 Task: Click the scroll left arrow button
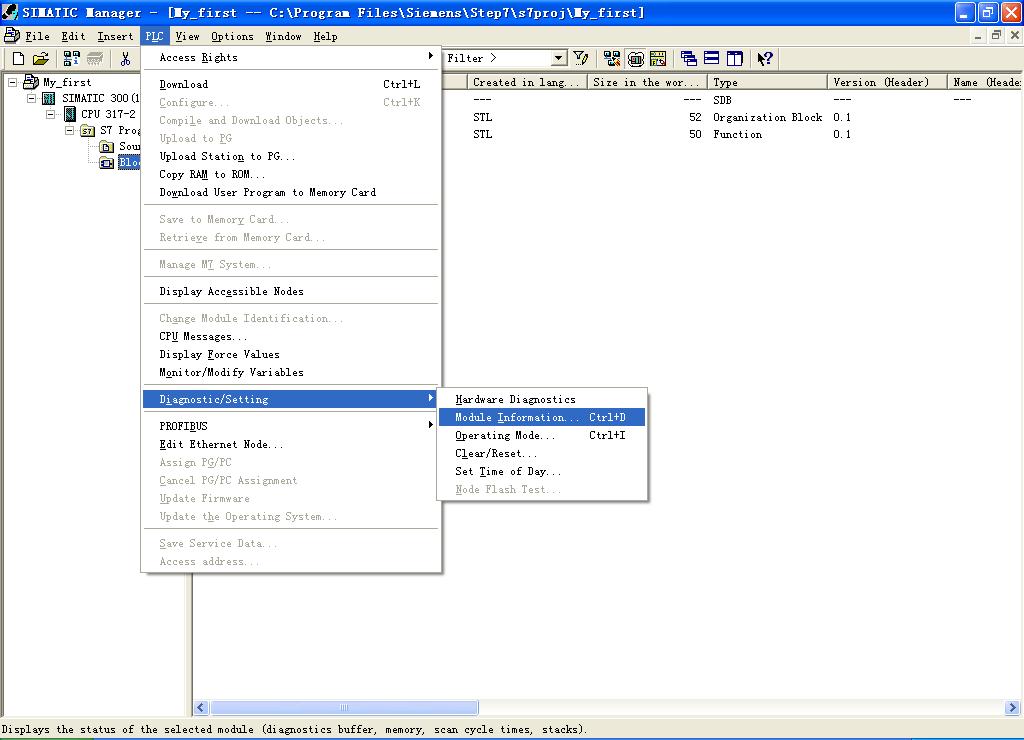click(201, 707)
